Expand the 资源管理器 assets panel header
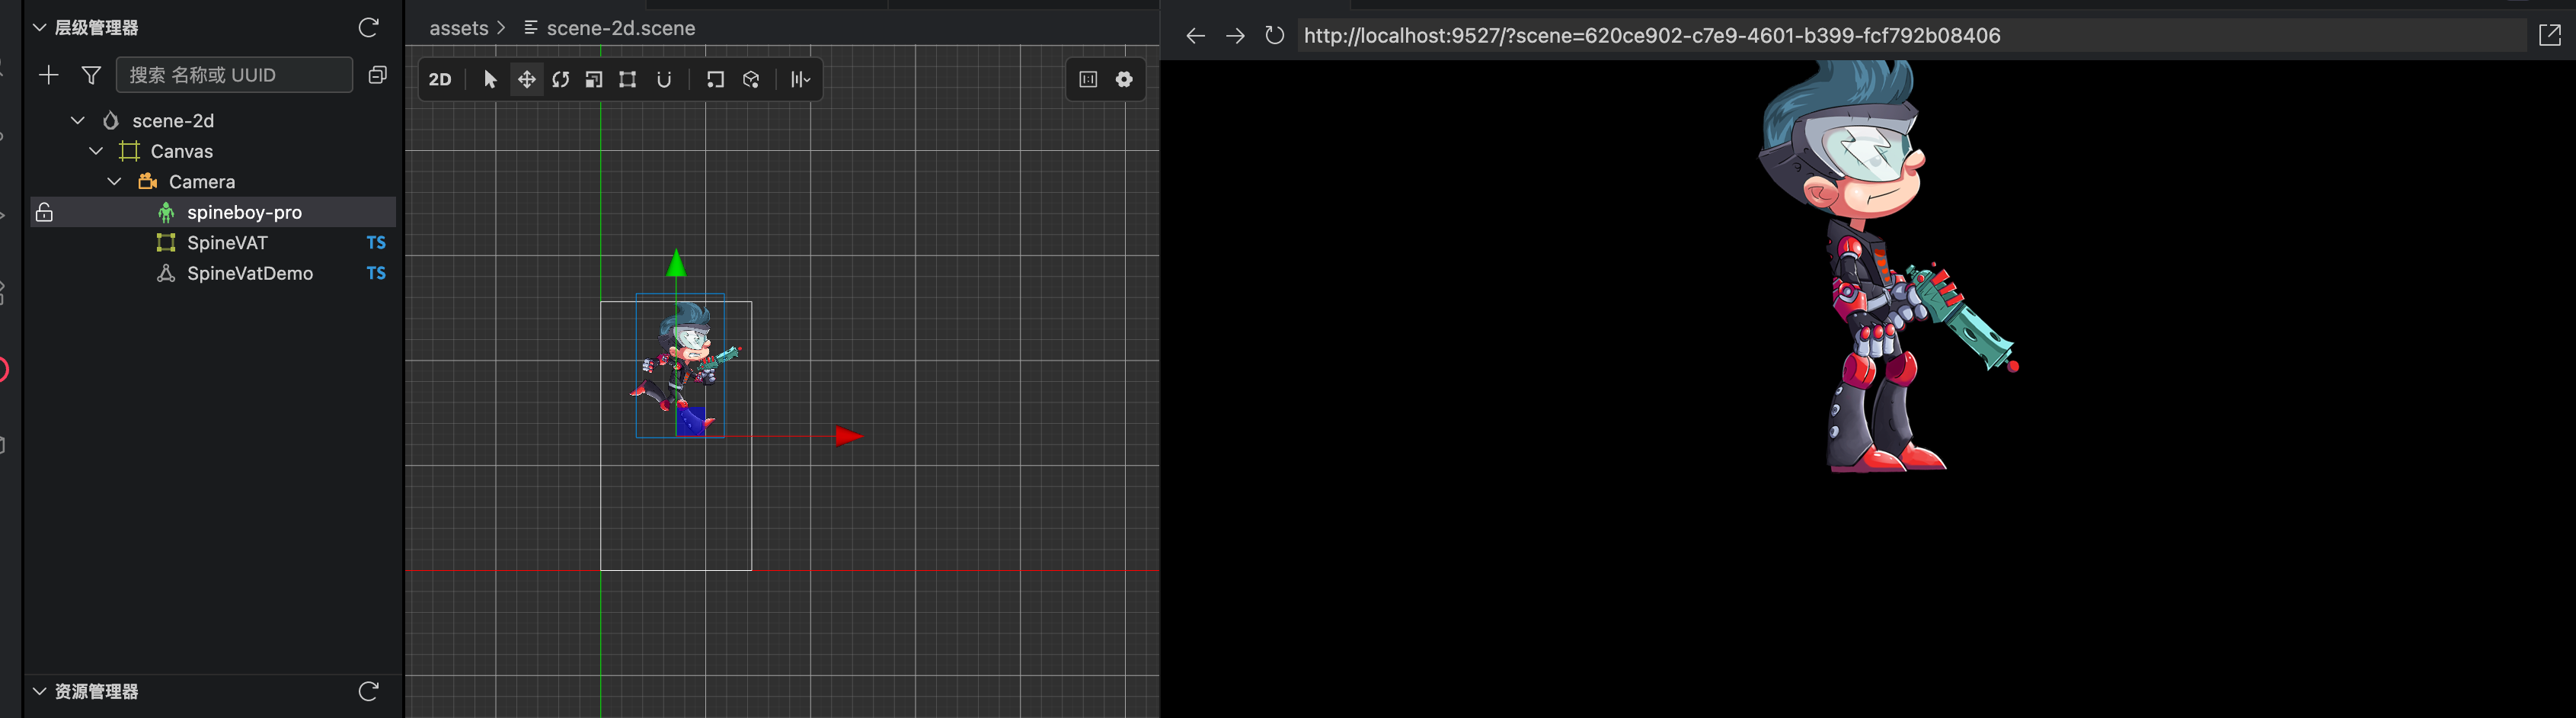The width and height of the screenshot is (2576, 718). click(40, 691)
